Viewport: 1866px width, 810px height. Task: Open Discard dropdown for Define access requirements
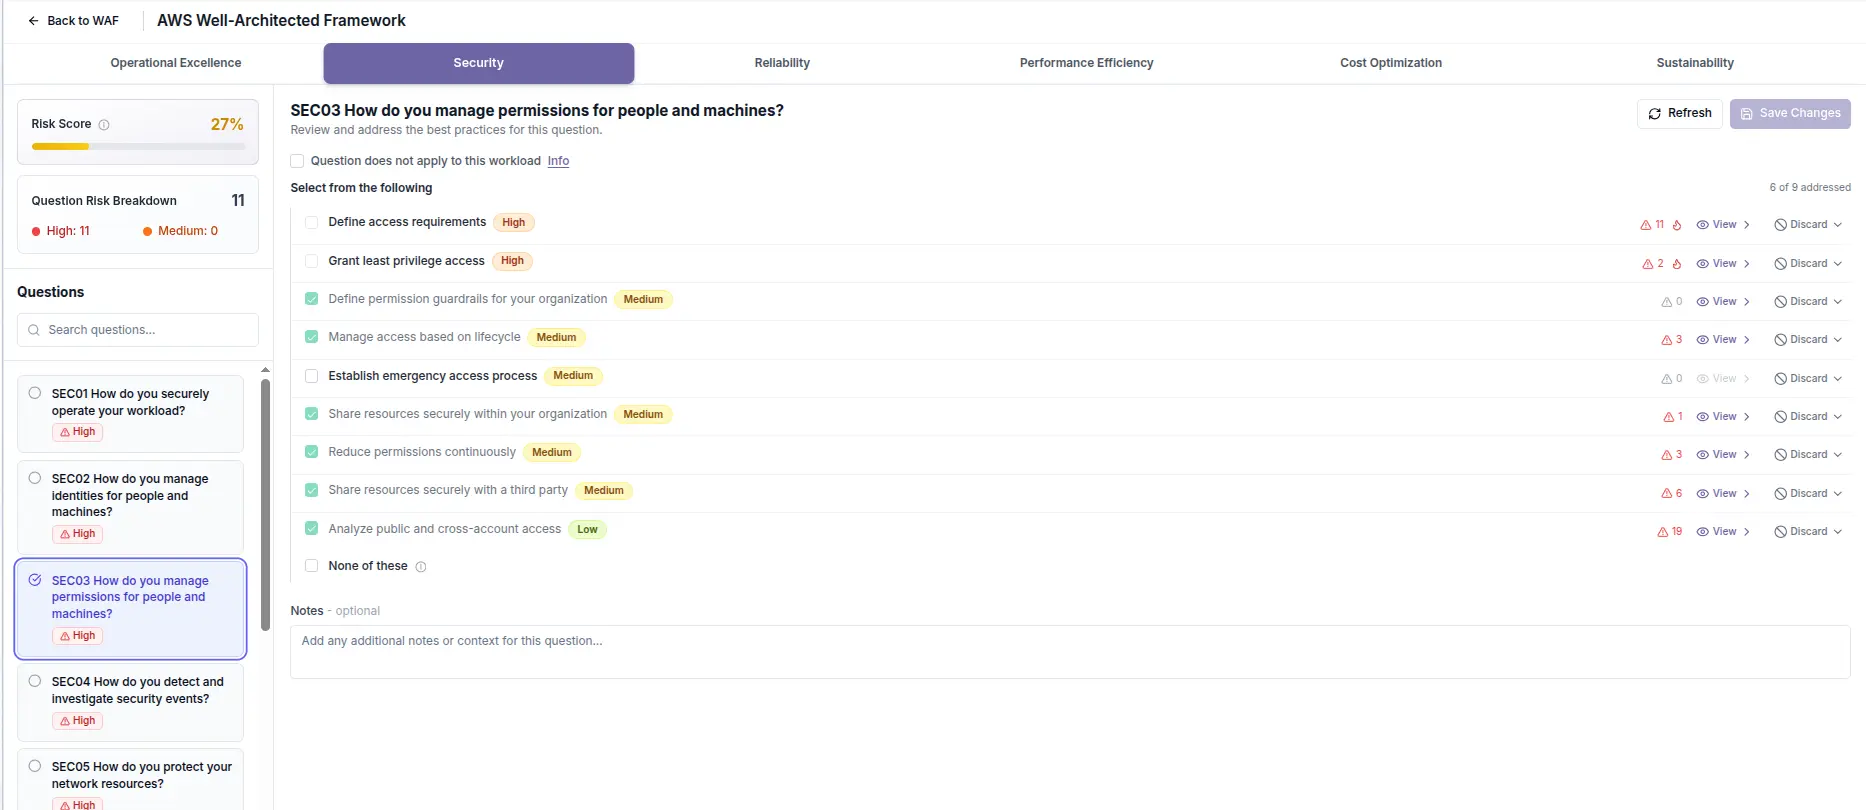[x=1808, y=225]
